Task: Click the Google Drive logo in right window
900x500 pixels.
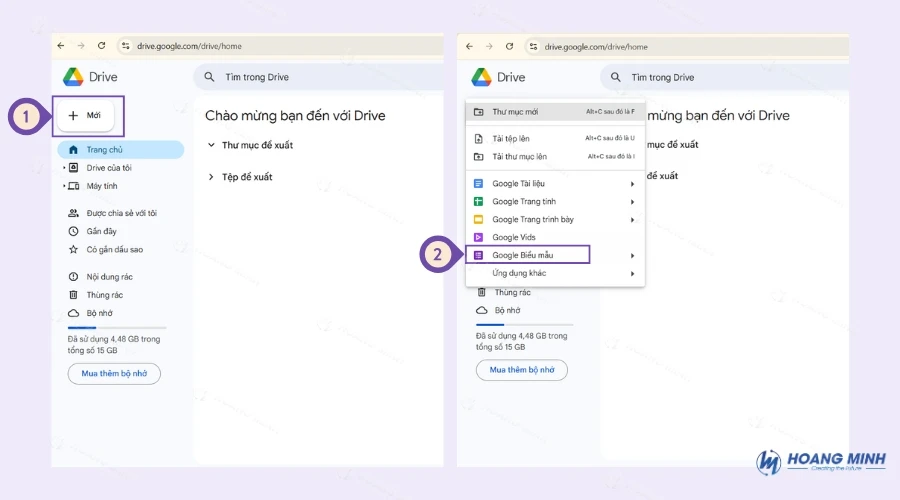Action: point(481,77)
